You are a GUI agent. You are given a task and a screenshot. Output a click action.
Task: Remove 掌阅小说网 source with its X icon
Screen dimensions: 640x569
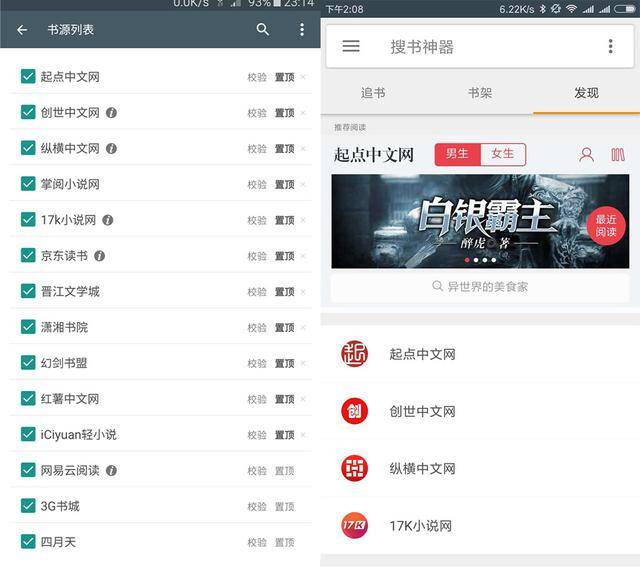coord(303,184)
